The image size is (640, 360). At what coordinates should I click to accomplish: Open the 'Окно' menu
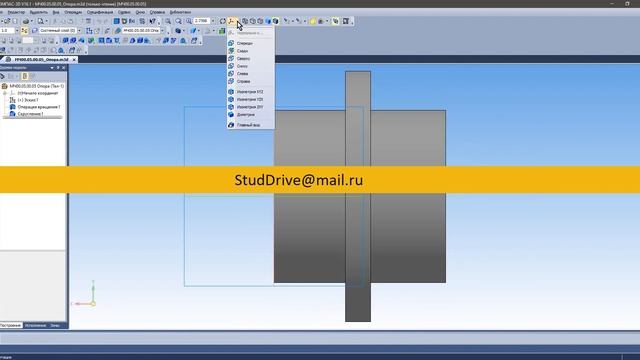point(140,12)
